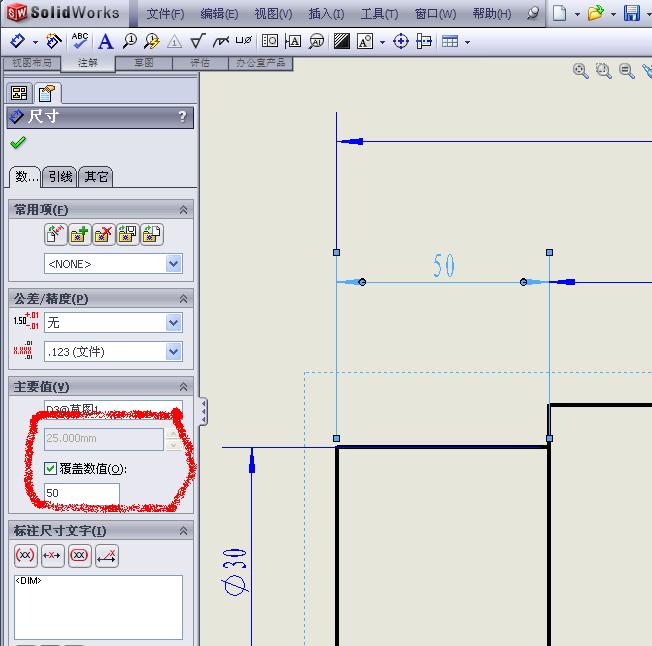
Task: Apply default attributes favorite icon
Action: [x=55, y=234]
